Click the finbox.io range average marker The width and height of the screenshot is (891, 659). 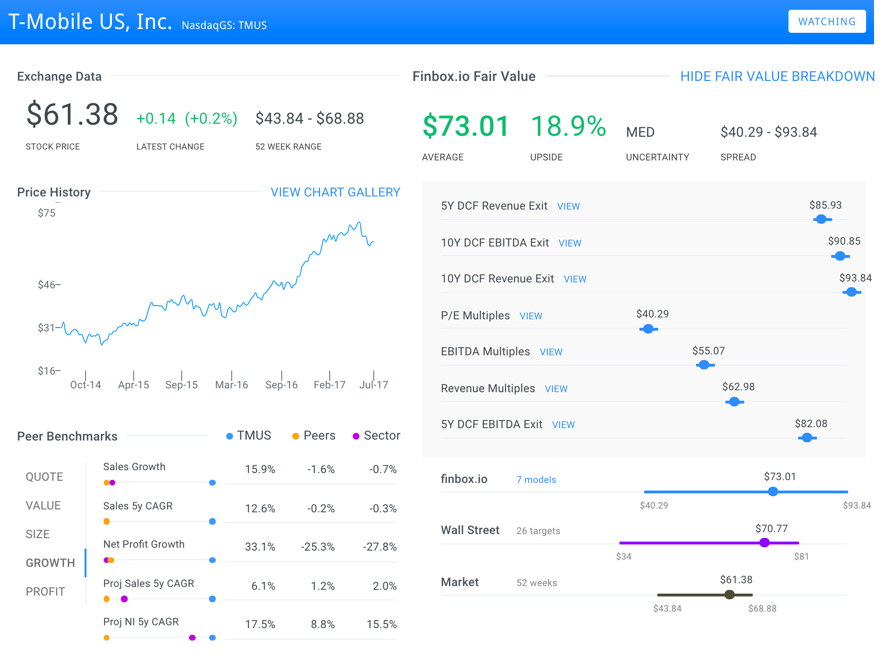773,491
